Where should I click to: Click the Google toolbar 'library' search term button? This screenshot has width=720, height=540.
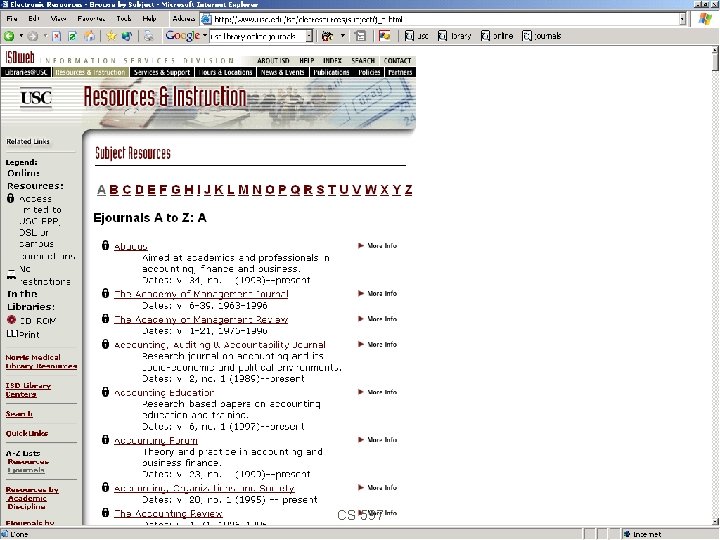tap(455, 36)
